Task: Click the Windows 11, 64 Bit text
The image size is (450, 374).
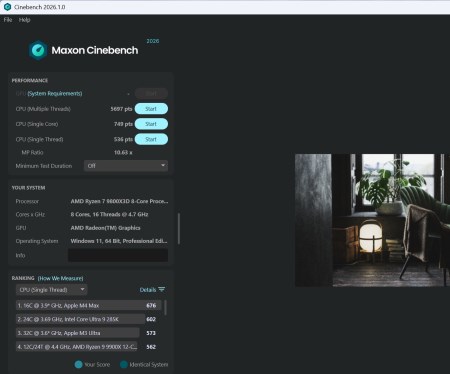Action: pyautogui.click(x=119, y=241)
